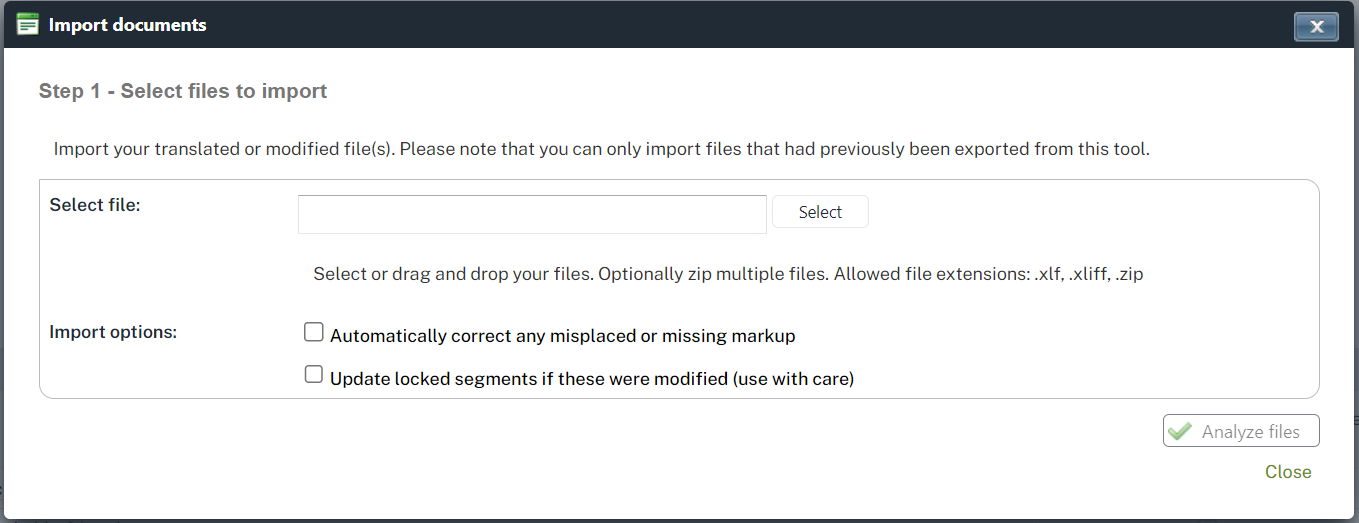
Task: Enable automatic correction of misplaced markup
Action: [314, 332]
